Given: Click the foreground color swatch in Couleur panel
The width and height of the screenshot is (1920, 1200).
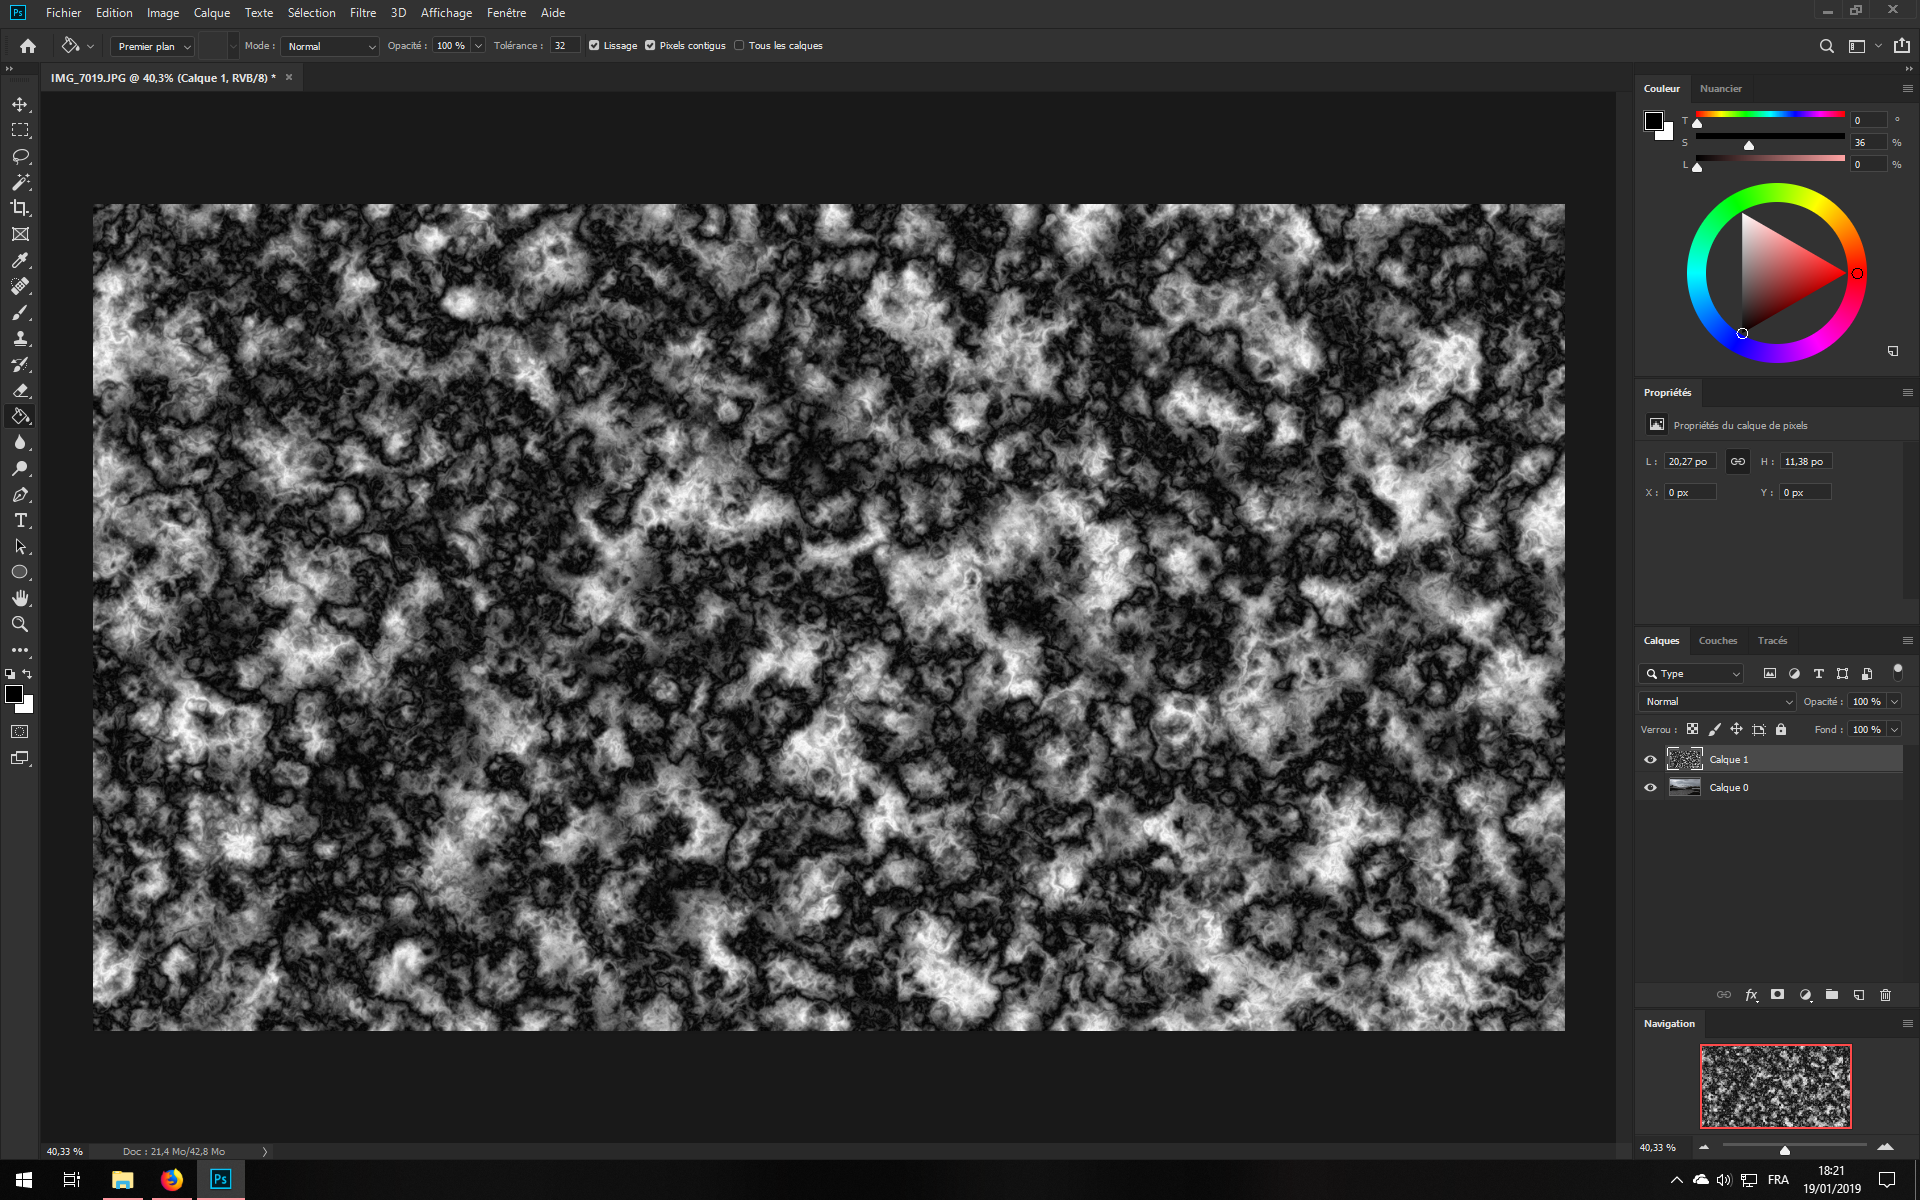Looking at the screenshot, I should (1653, 121).
